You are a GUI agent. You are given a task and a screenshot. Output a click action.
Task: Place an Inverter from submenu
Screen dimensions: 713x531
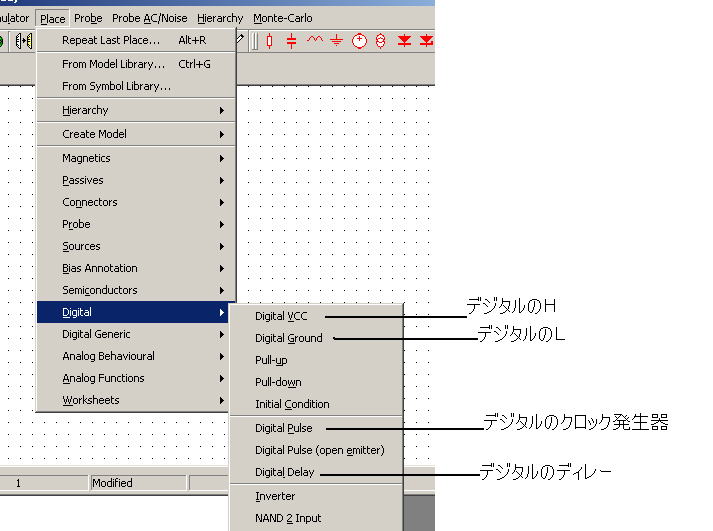(x=316, y=496)
